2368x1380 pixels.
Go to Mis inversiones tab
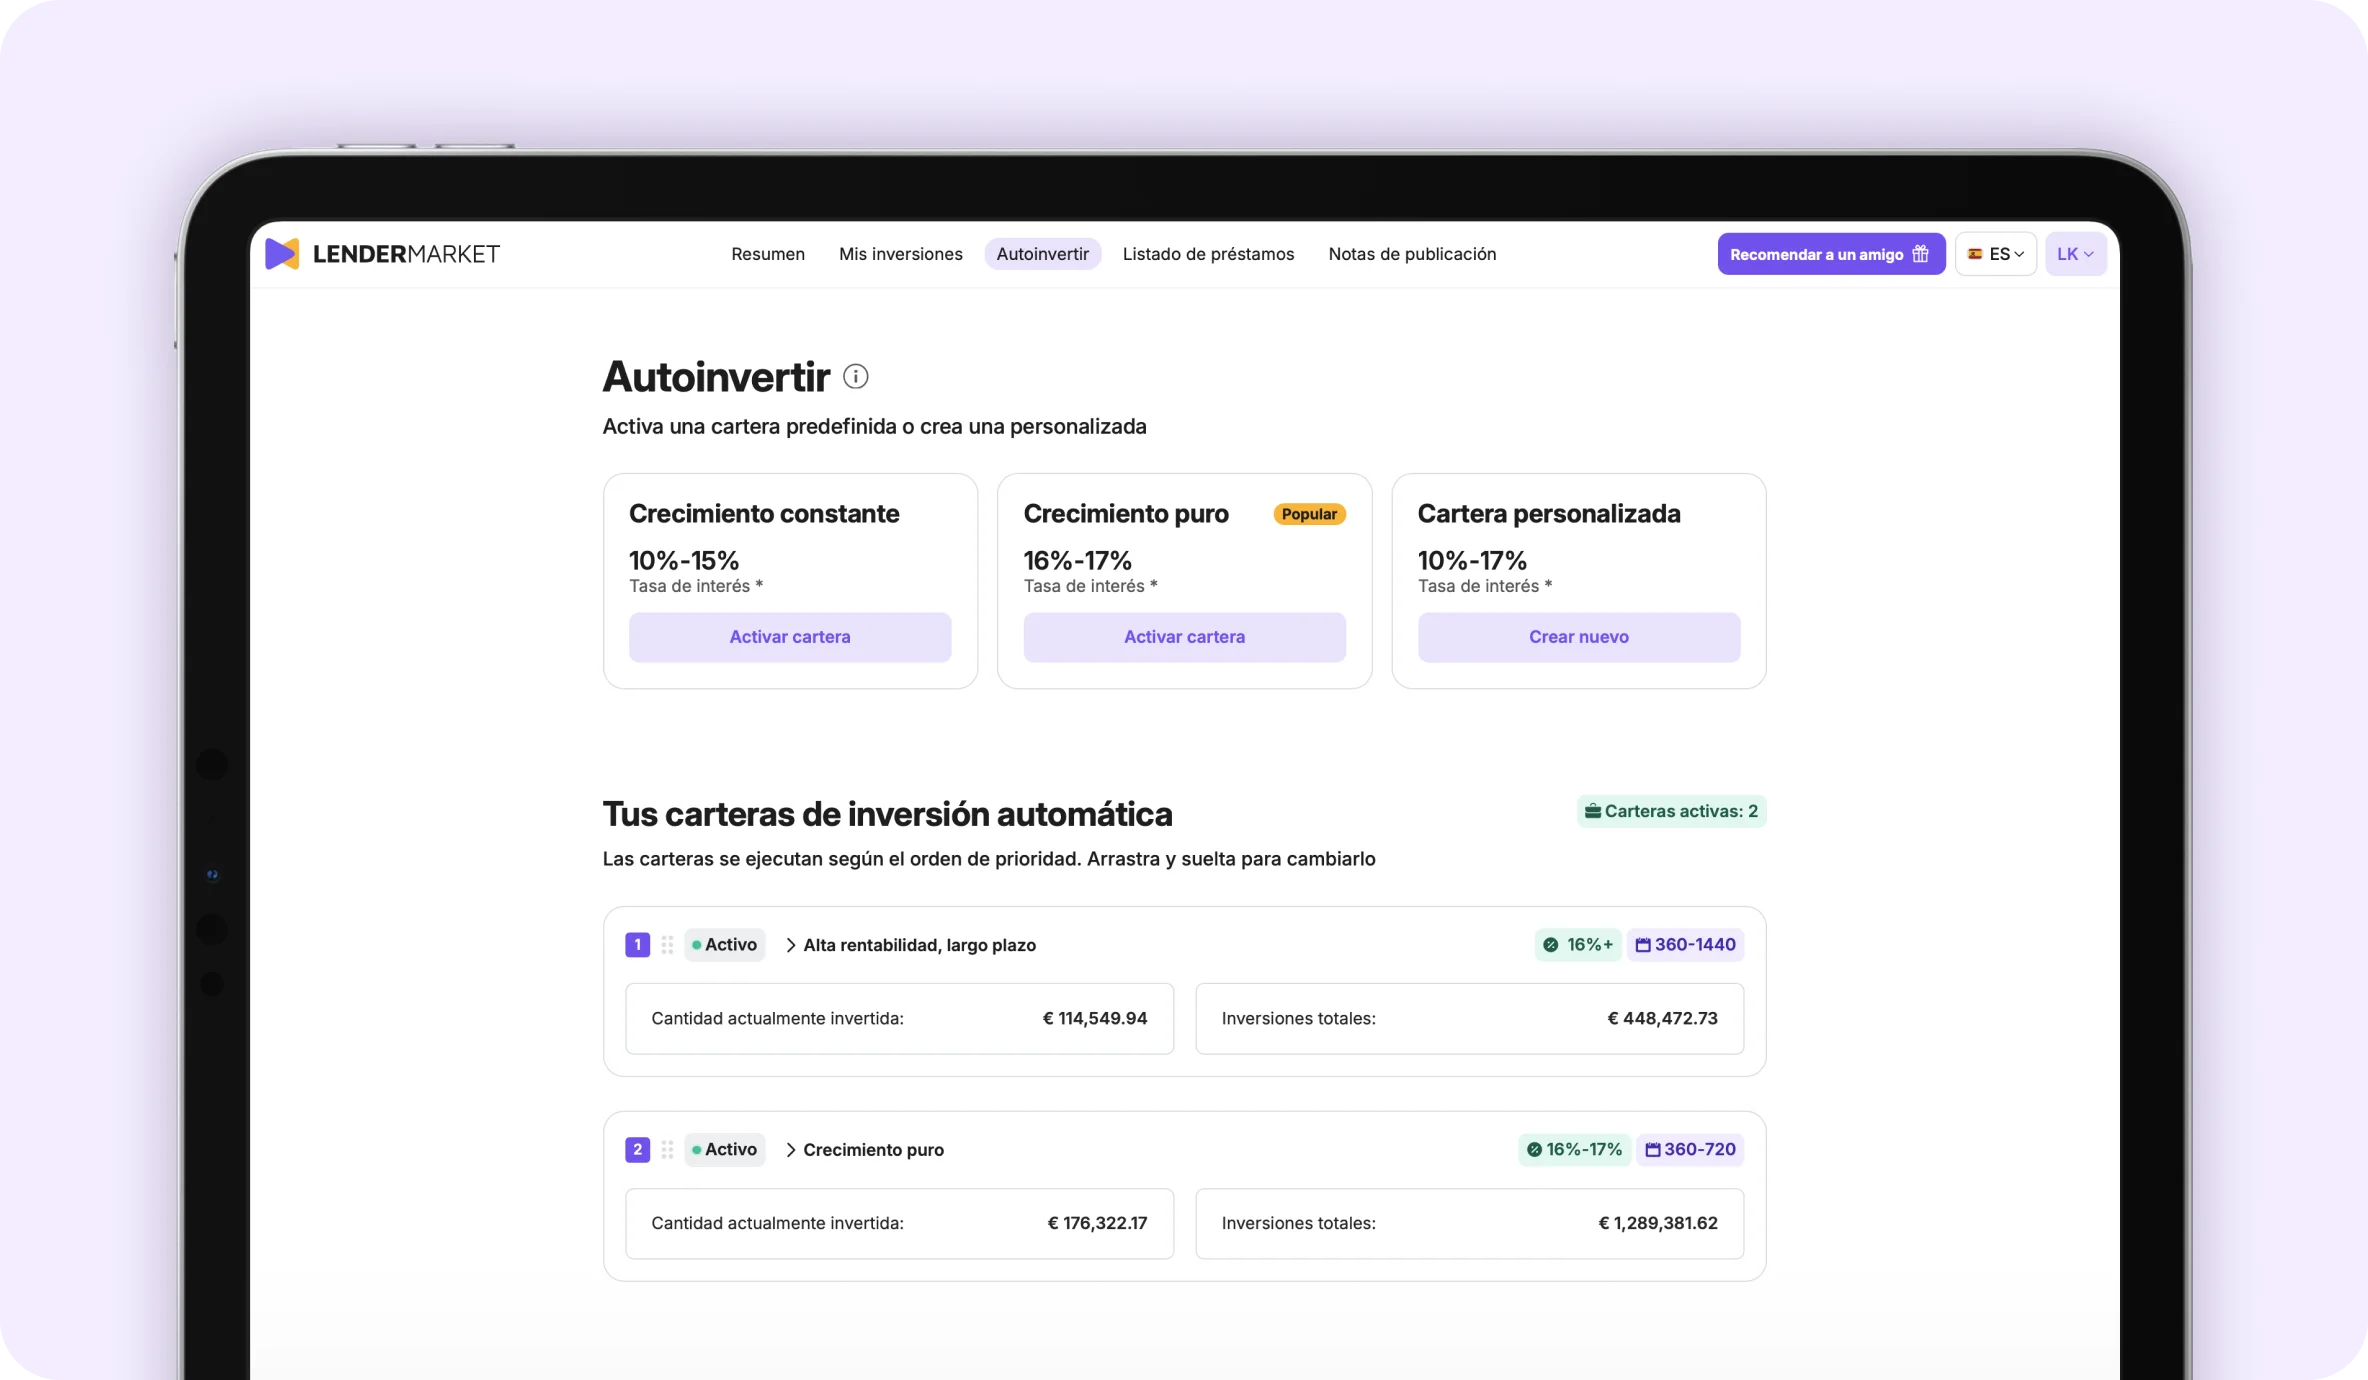900,254
